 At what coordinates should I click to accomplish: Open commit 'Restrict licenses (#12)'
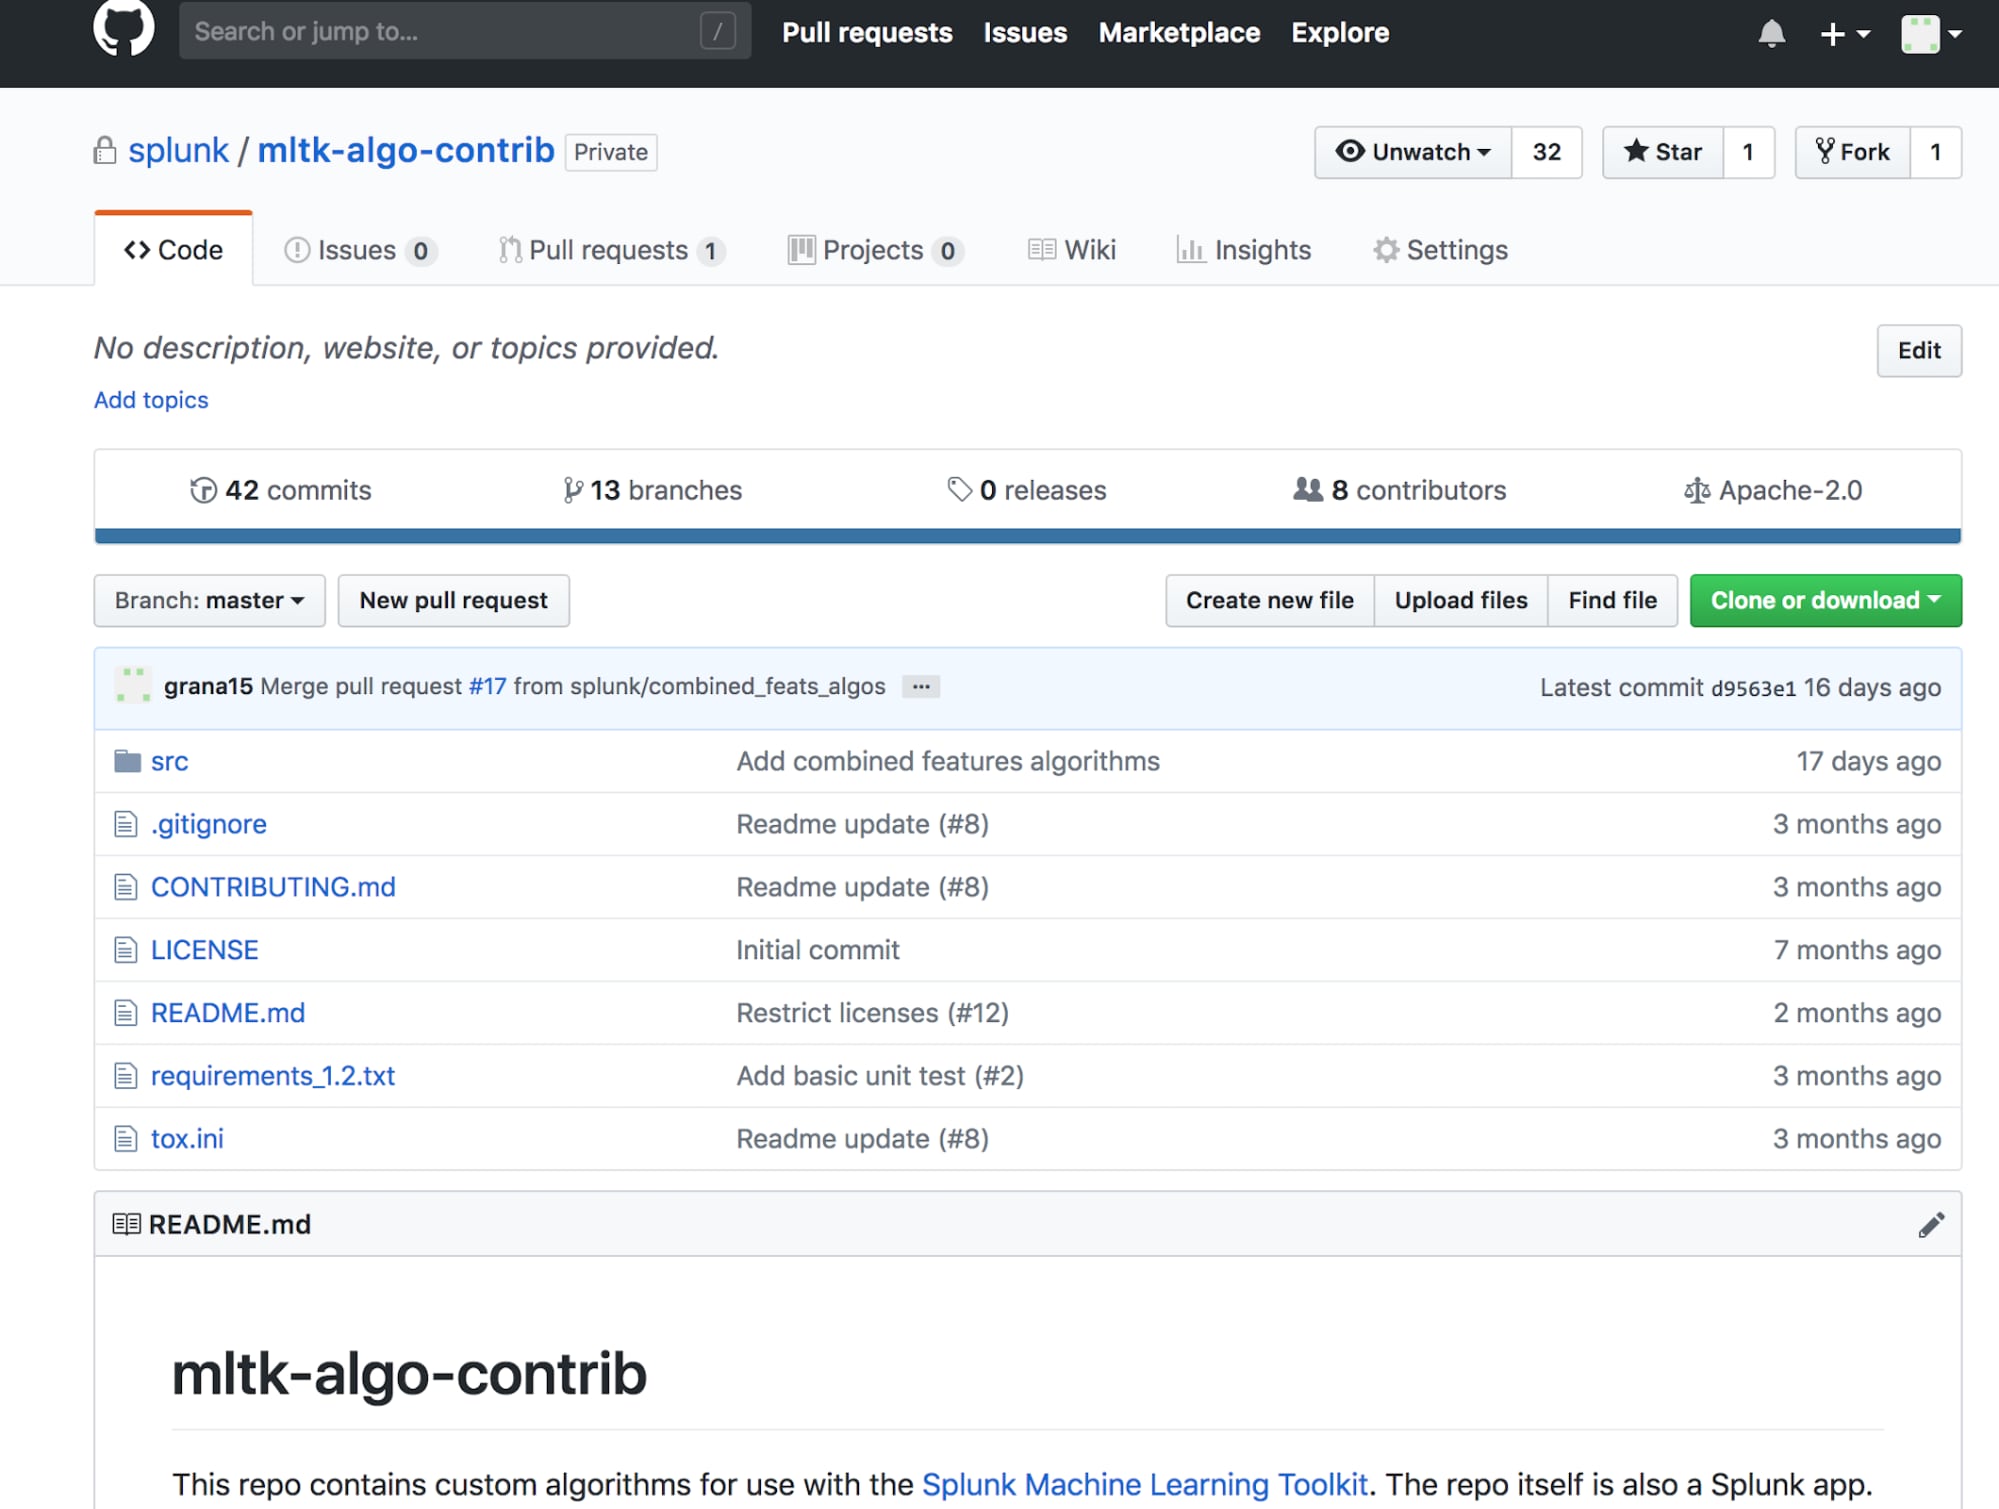[x=873, y=1013]
